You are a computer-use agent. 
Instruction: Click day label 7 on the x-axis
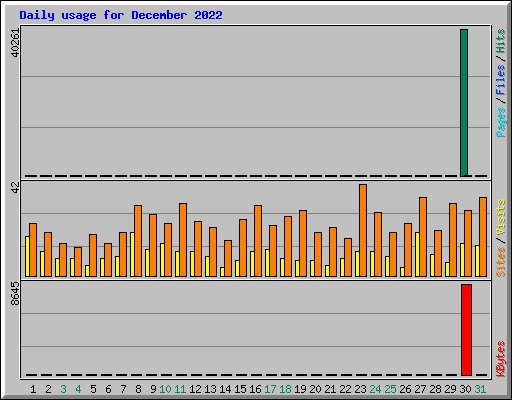pos(123,389)
